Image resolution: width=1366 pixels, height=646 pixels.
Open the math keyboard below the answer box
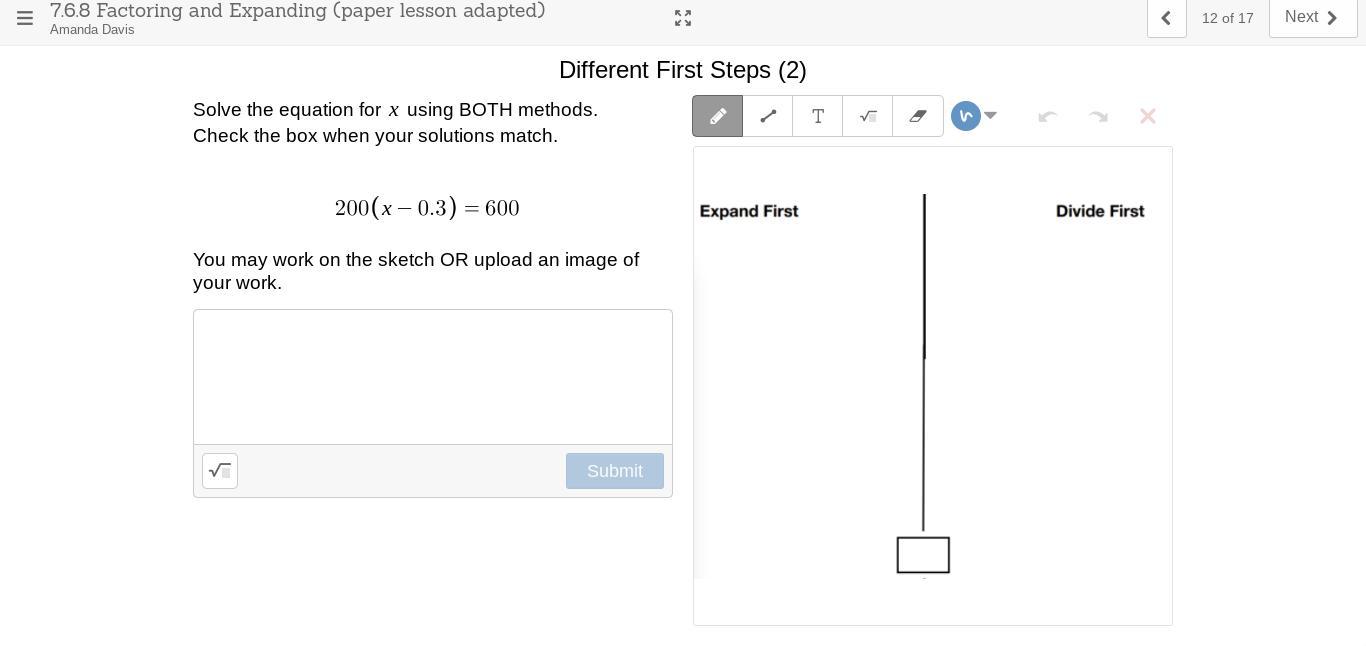(220, 471)
